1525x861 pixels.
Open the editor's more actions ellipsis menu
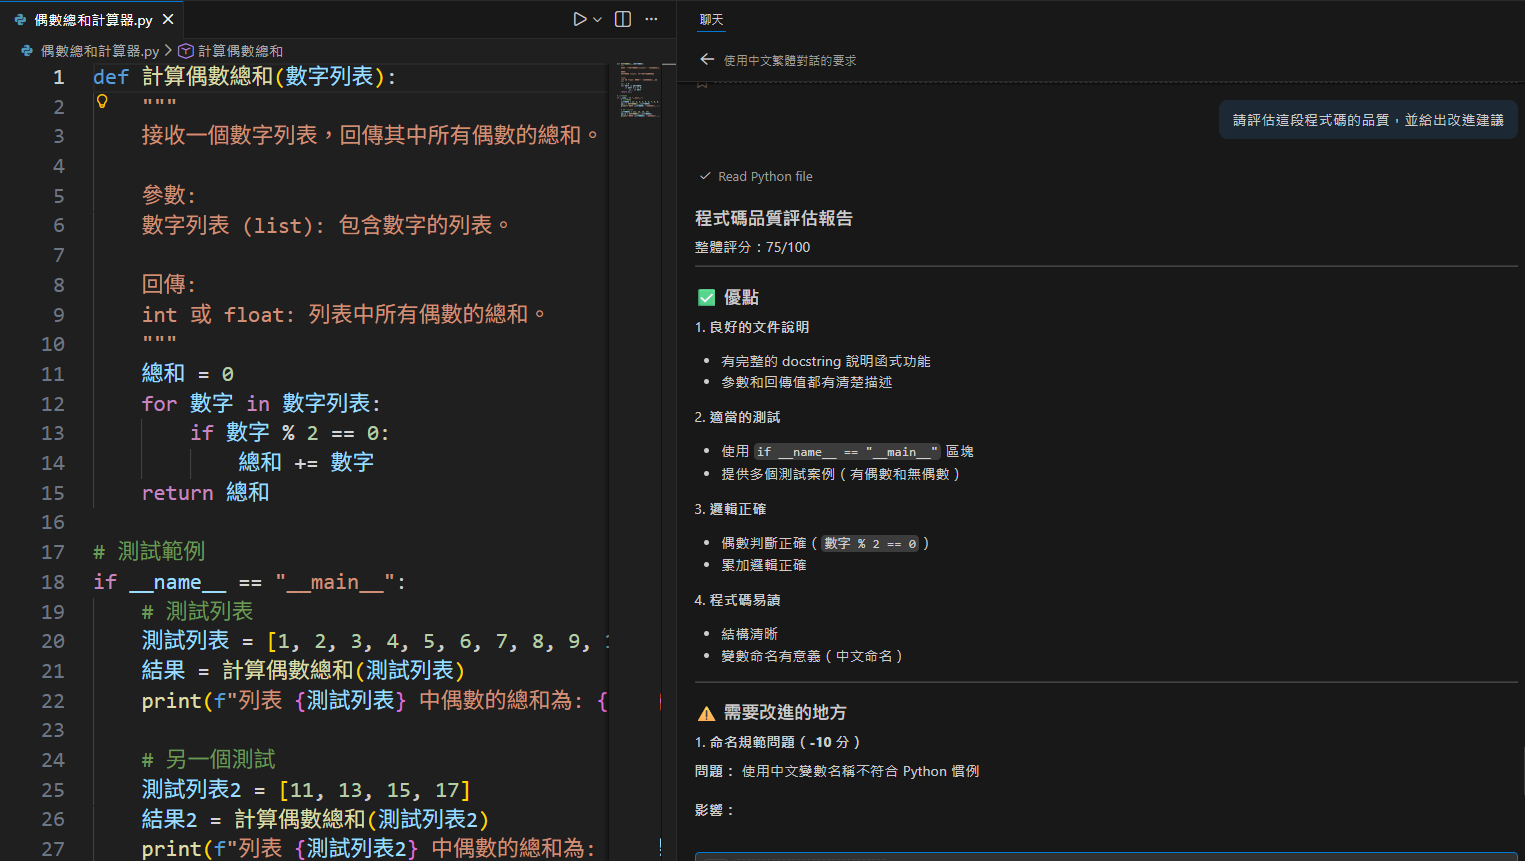[651, 19]
